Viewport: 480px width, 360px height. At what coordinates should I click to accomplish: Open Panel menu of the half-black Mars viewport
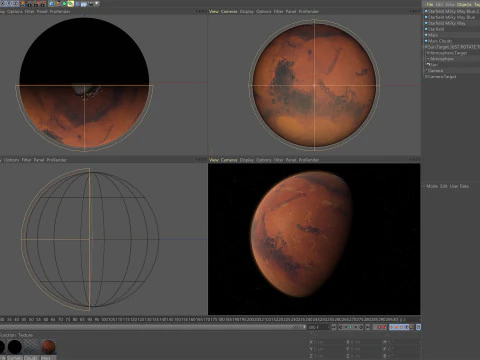click(42, 11)
